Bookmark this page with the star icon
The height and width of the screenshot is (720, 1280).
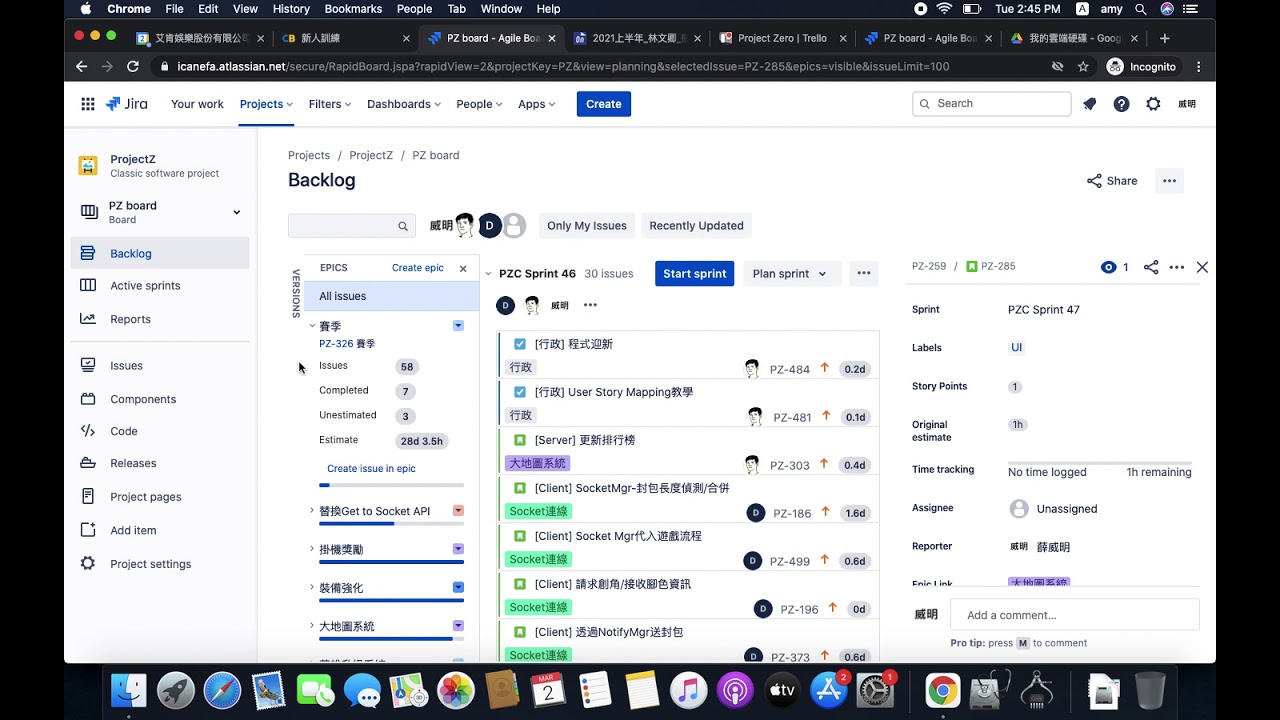point(1083,66)
